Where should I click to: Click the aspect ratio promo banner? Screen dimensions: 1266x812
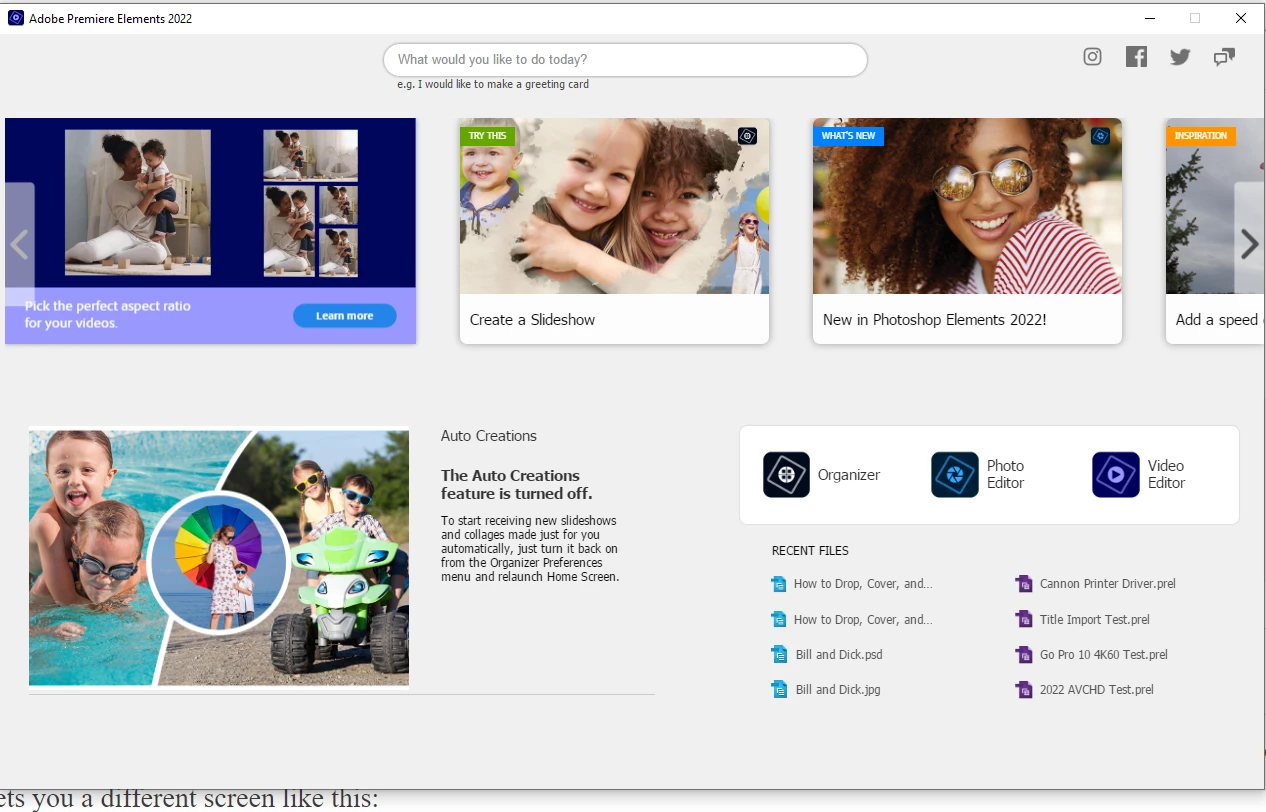pos(210,231)
